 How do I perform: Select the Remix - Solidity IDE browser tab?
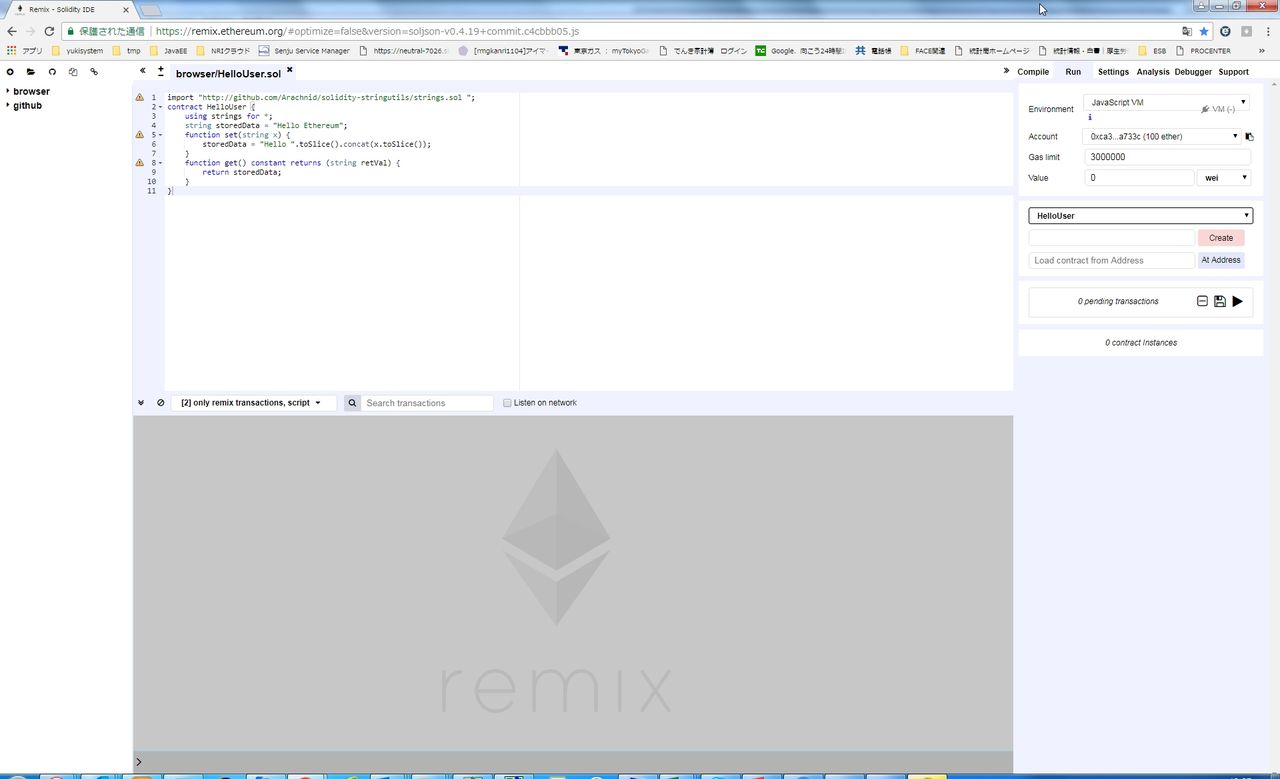(68, 9)
